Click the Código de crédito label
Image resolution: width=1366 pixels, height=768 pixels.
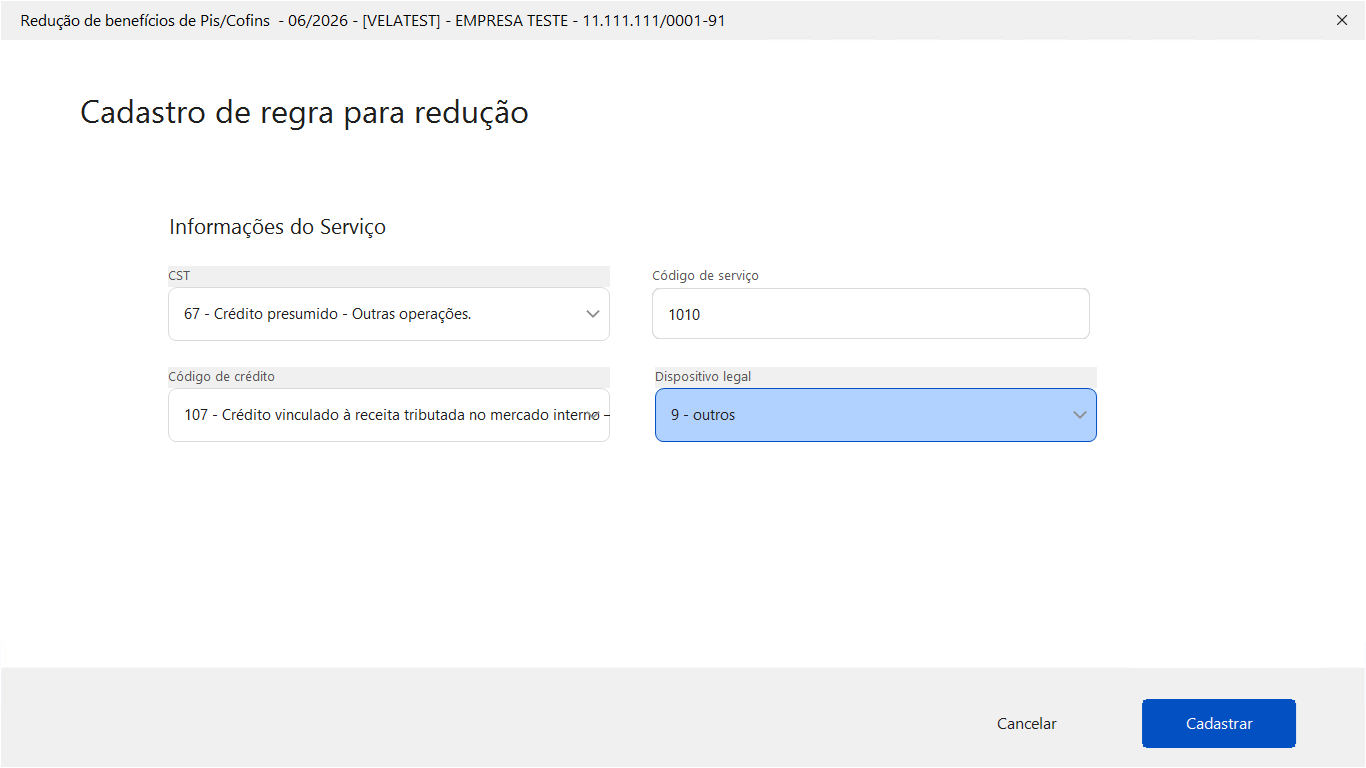point(221,377)
